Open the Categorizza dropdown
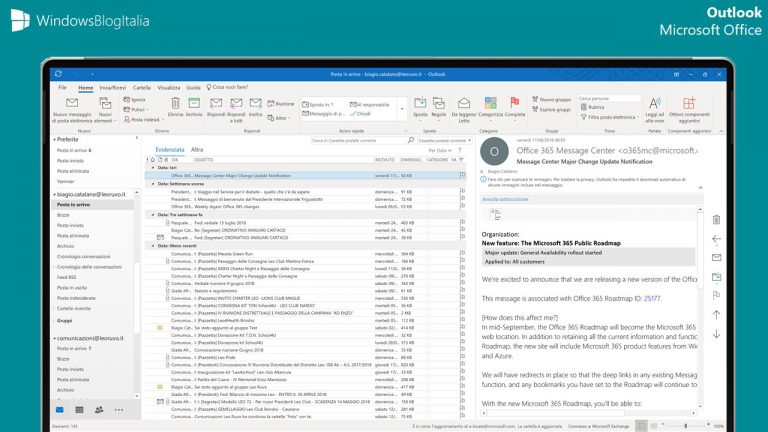This screenshot has width=768, height=432. point(490,109)
